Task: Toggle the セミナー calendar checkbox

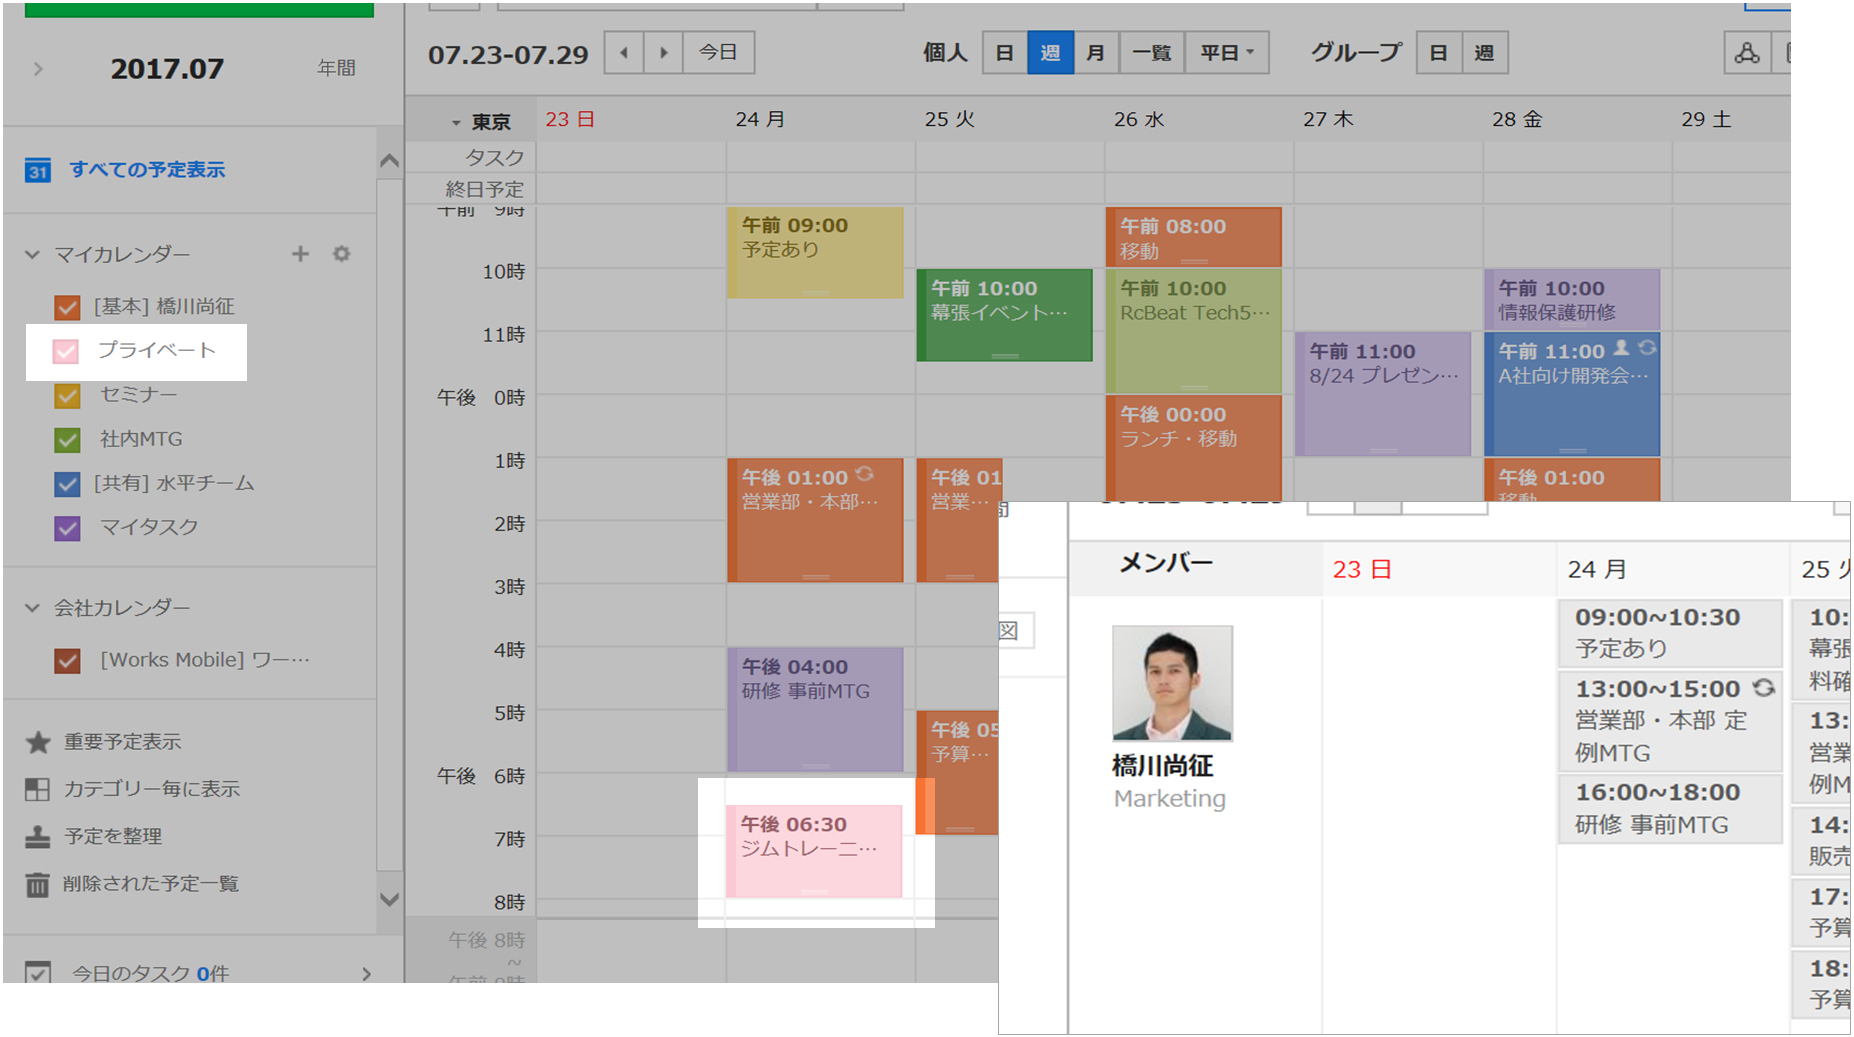Action: click(67, 396)
